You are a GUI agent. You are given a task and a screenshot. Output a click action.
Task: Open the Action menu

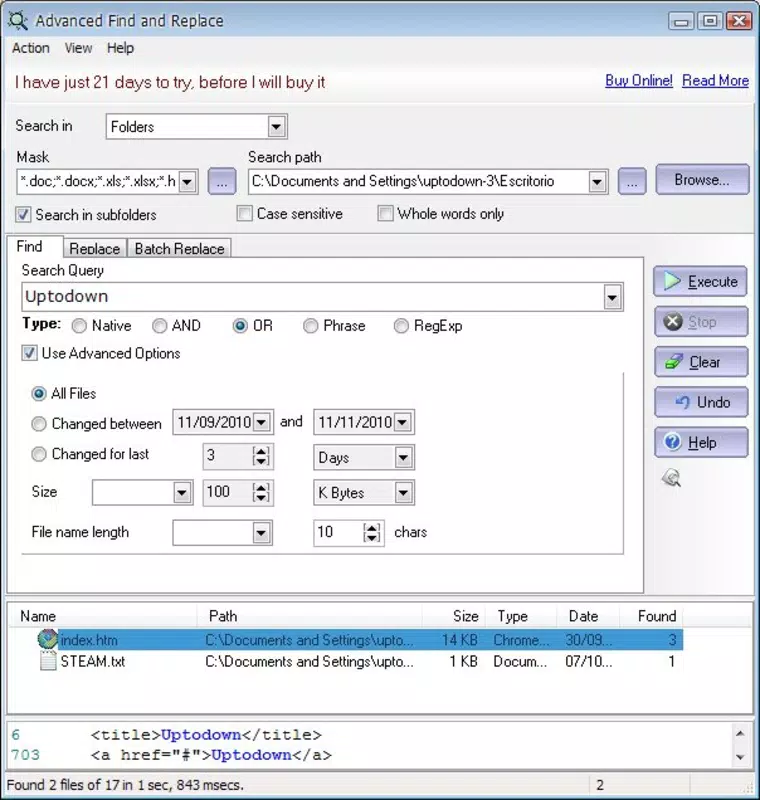(31, 48)
